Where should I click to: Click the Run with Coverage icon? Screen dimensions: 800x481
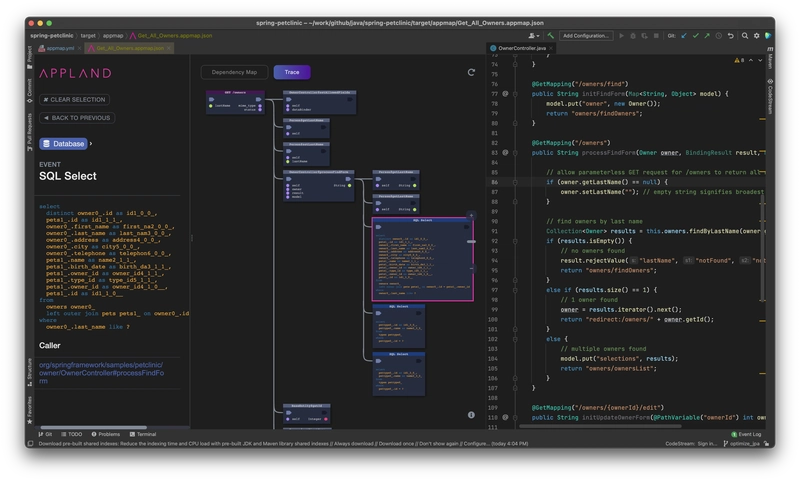click(645, 36)
